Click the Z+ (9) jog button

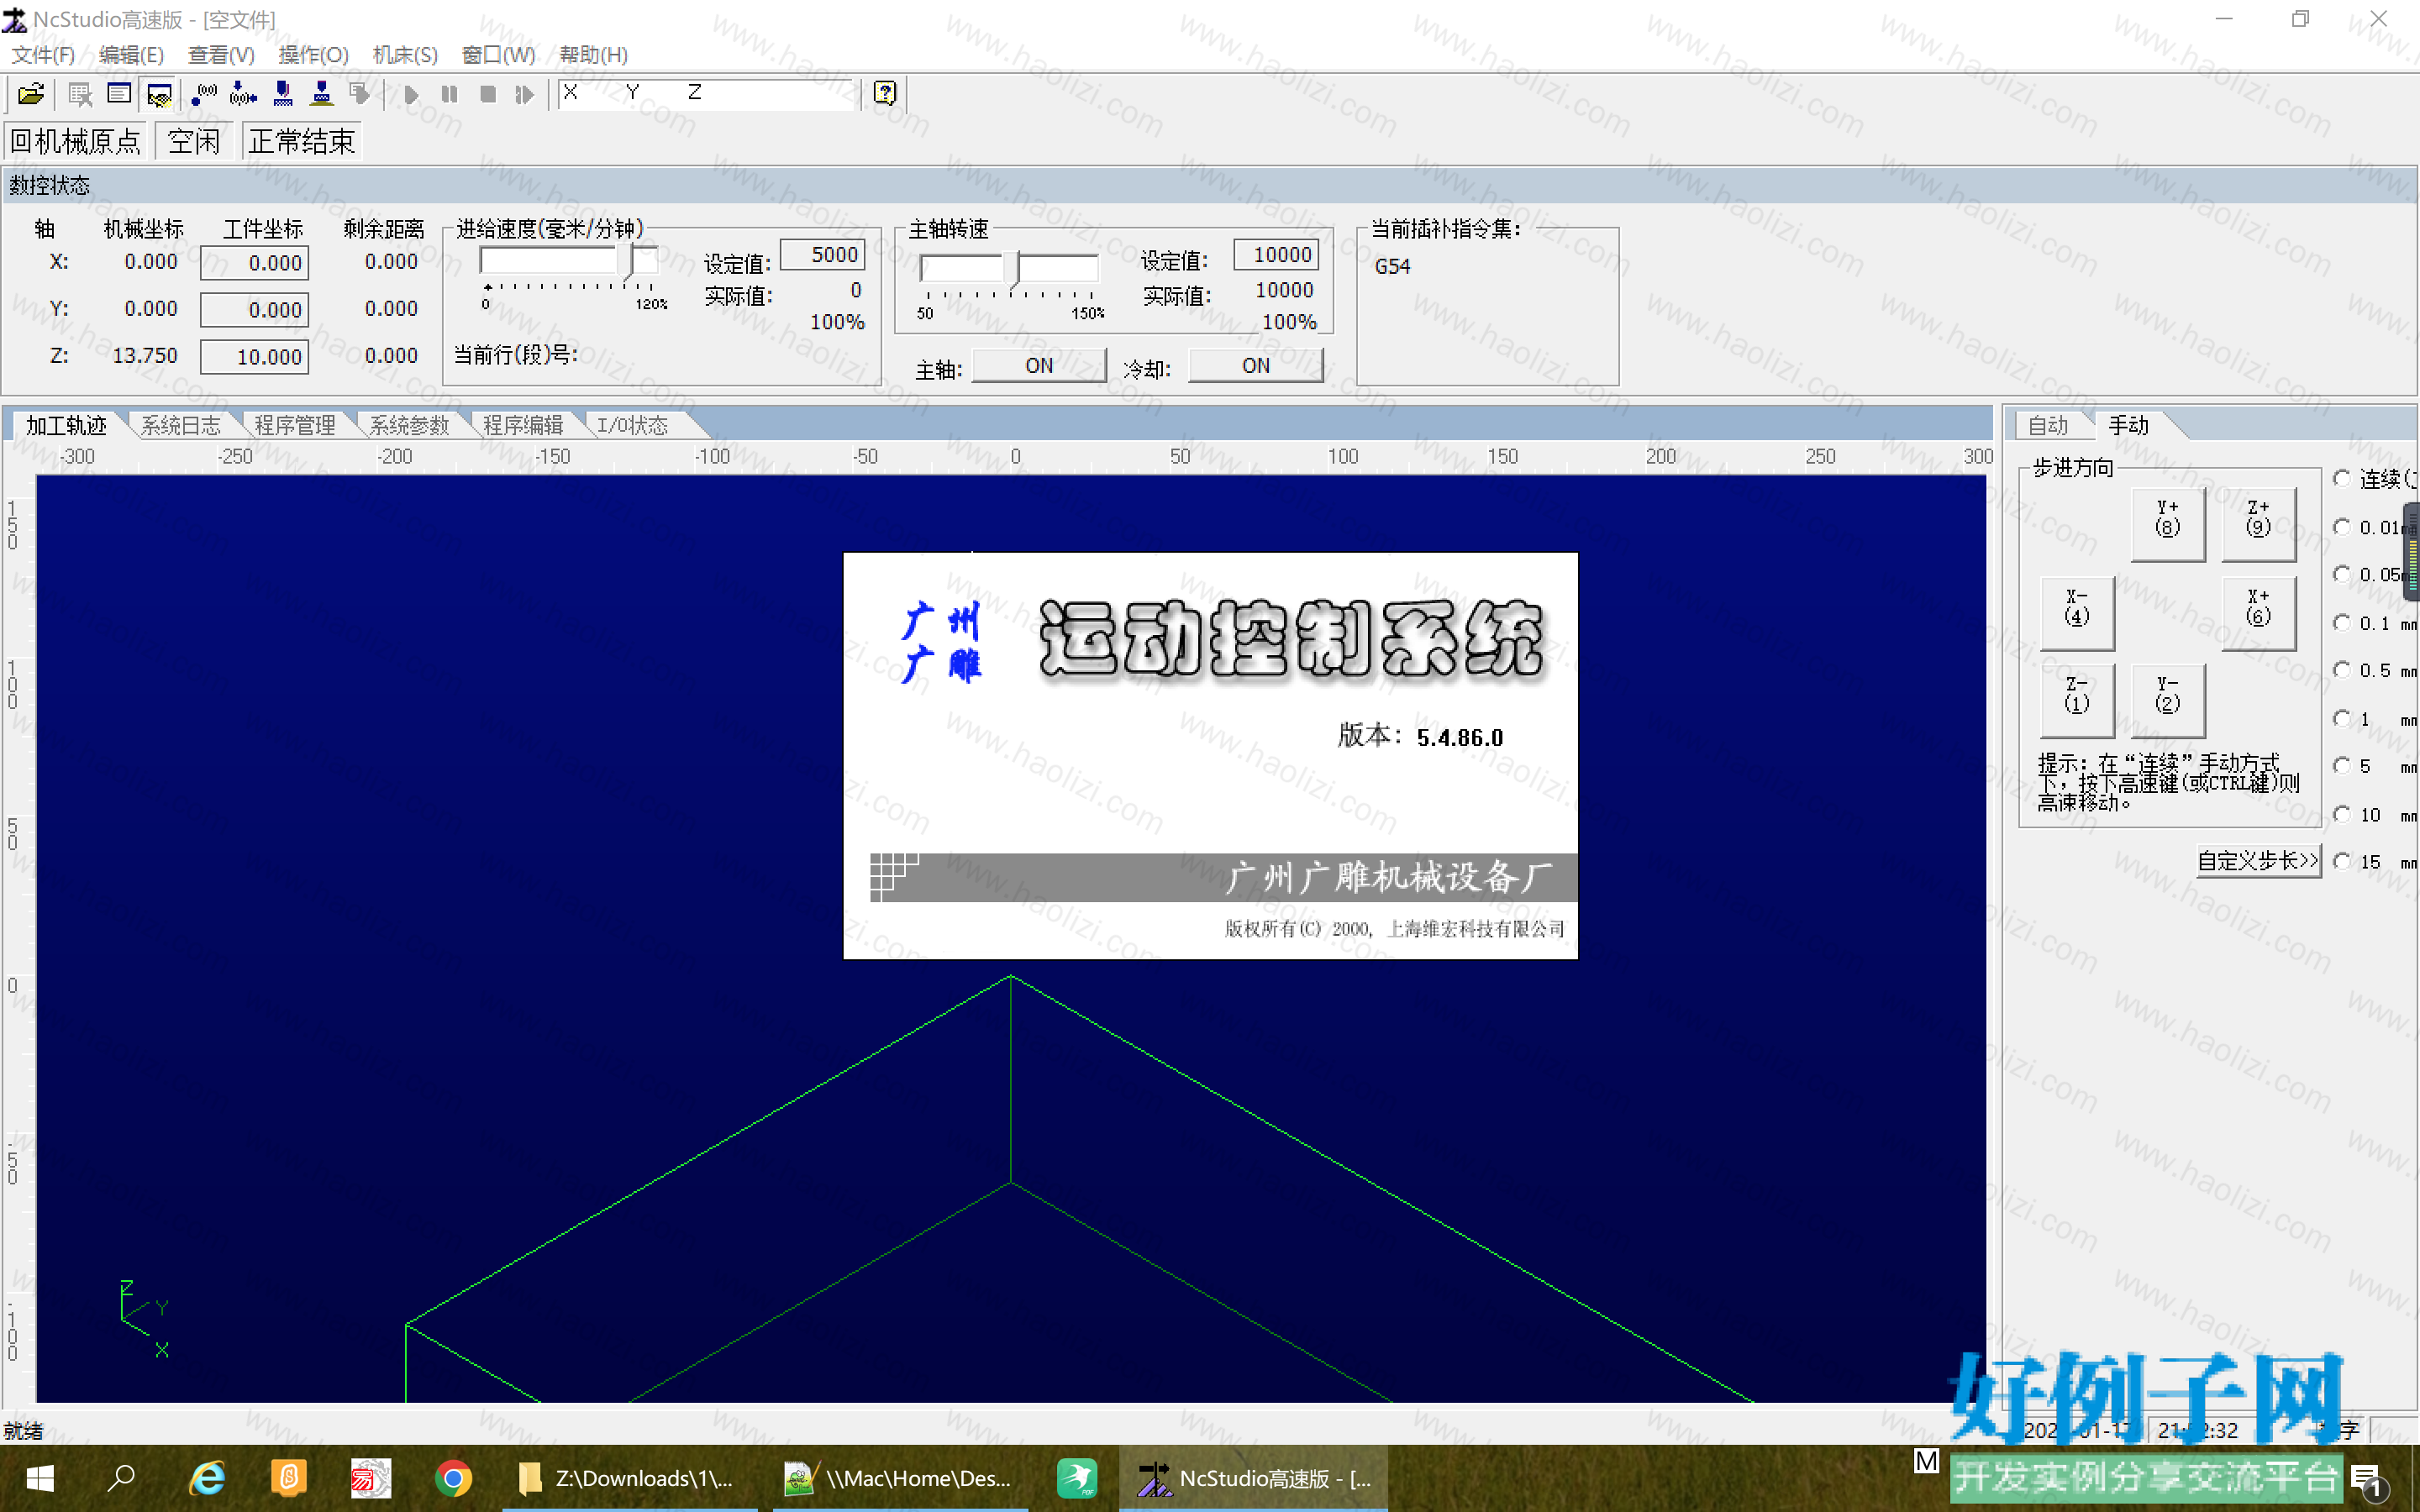2258,523
